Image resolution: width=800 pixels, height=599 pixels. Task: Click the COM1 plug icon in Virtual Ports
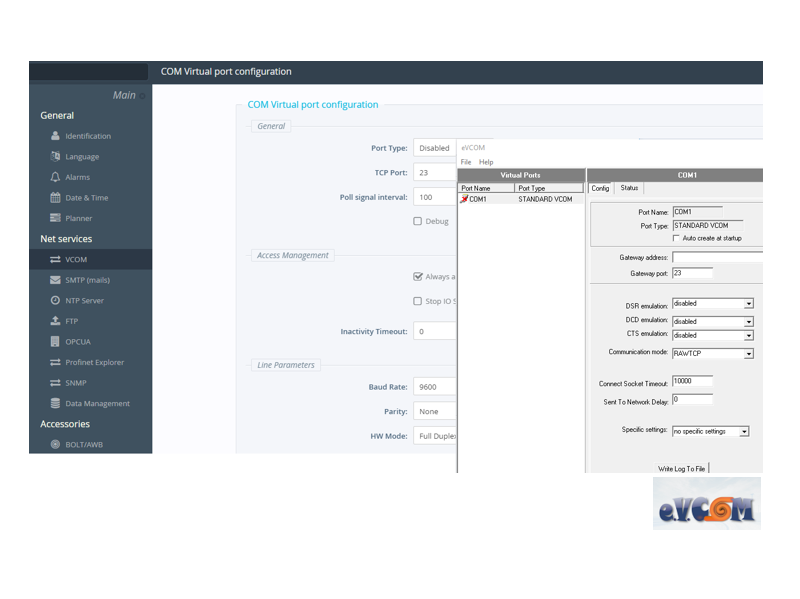tap(464, 199)
